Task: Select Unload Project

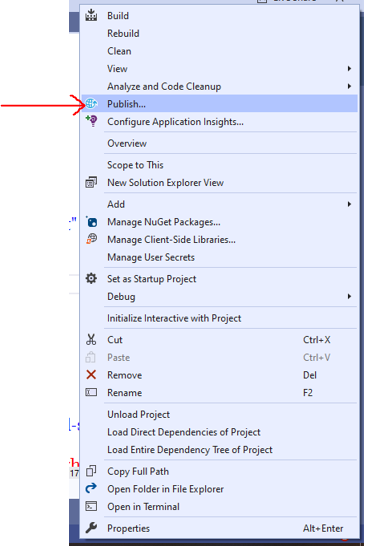Action: point(219,414)
